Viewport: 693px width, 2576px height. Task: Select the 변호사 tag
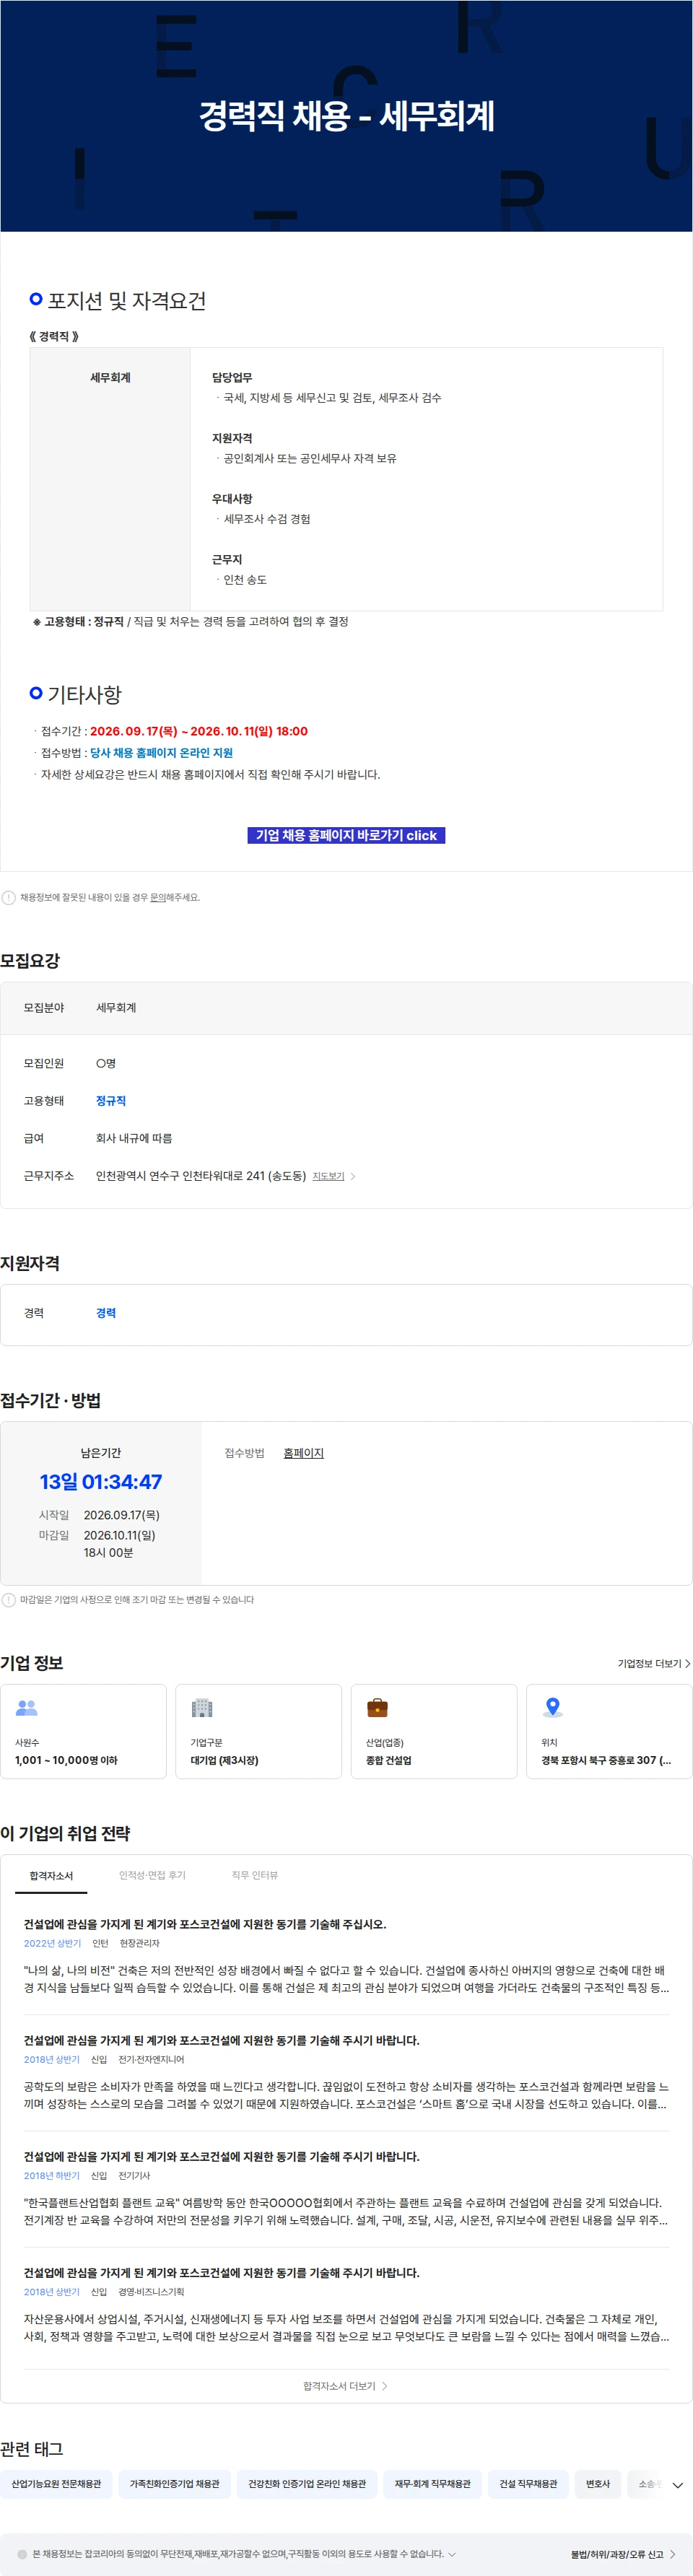[x=598, y=2484]
